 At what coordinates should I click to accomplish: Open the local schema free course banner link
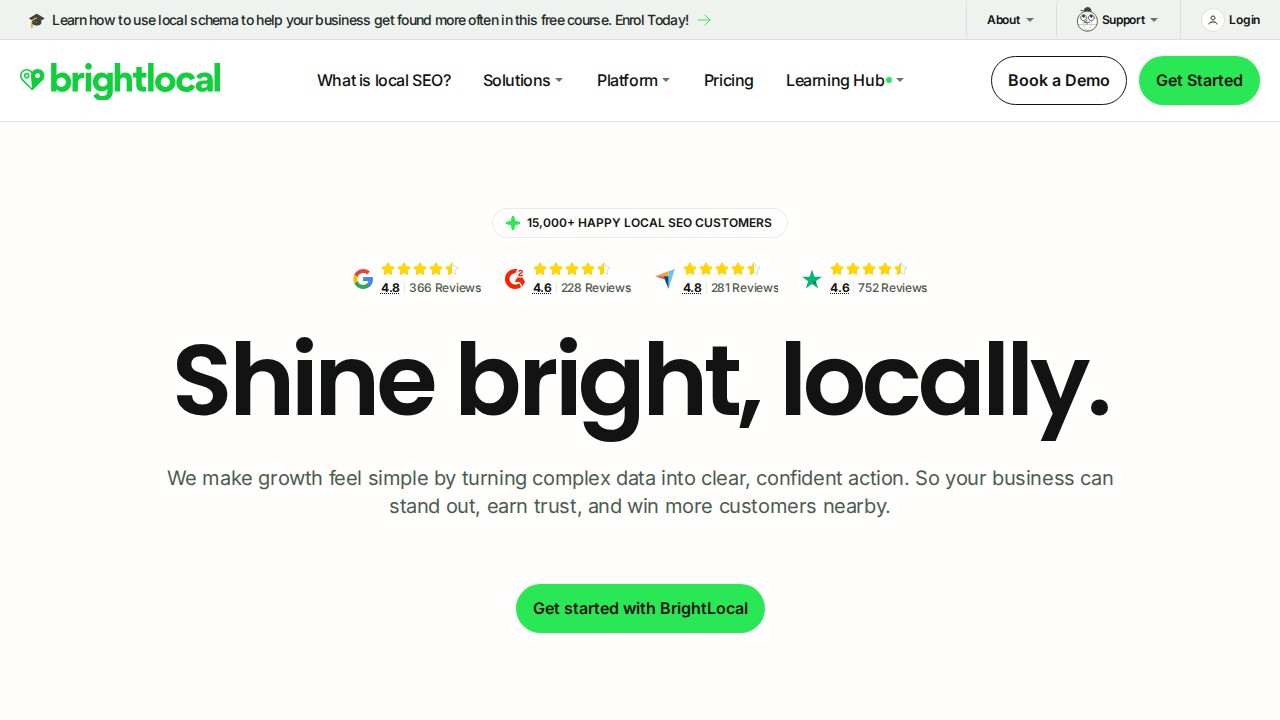(370, 20)
